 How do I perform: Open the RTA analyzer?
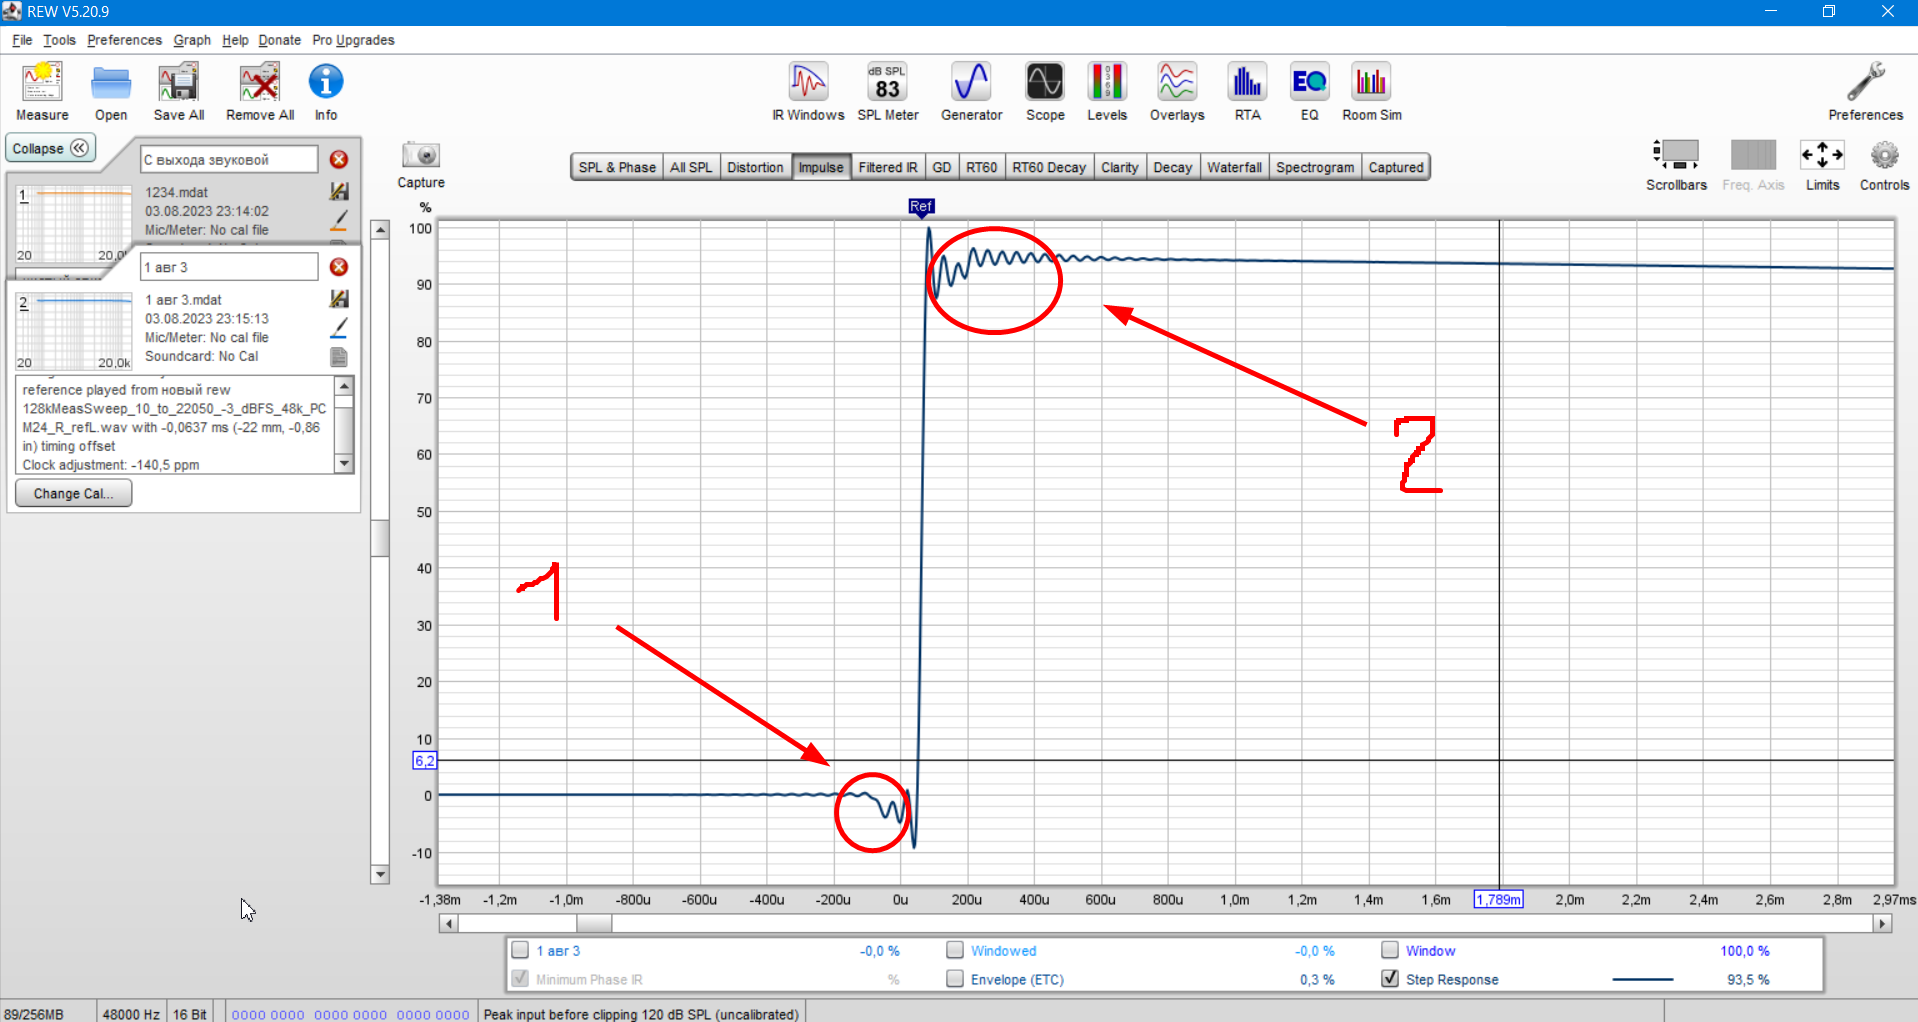[x=1247, y=82]
